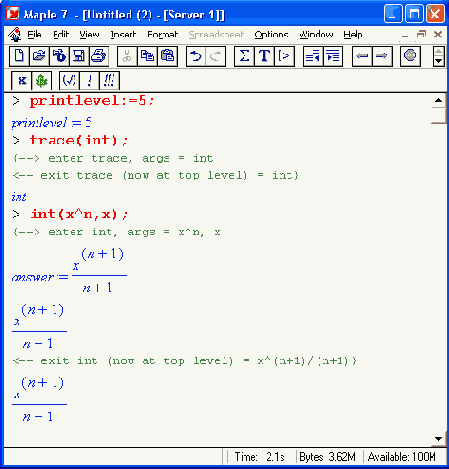Insert Maple input with the Sigma icon
The image size is (449, 469).
tap(244, 56)
